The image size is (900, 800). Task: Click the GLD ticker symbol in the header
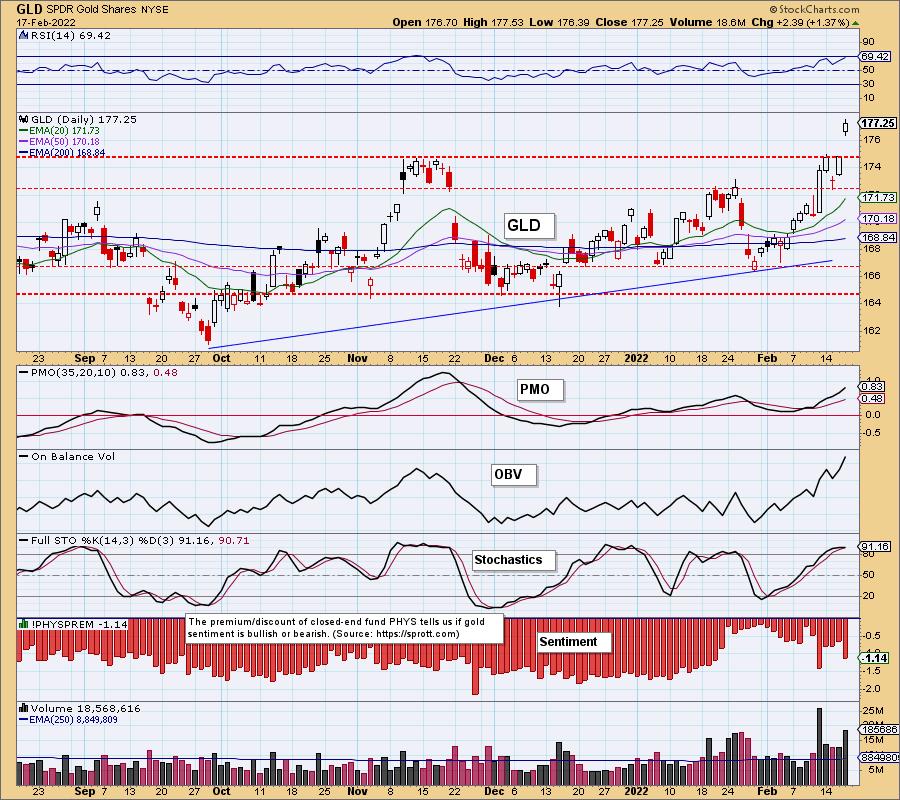point(29,10)
